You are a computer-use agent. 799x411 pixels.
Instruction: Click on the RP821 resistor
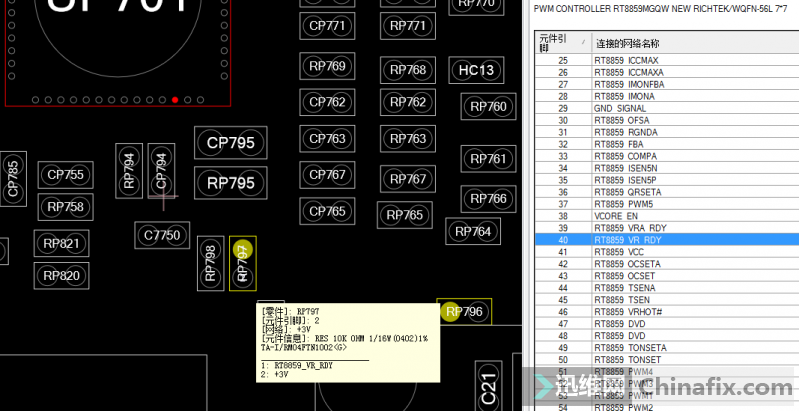click(x=61, y=243)
